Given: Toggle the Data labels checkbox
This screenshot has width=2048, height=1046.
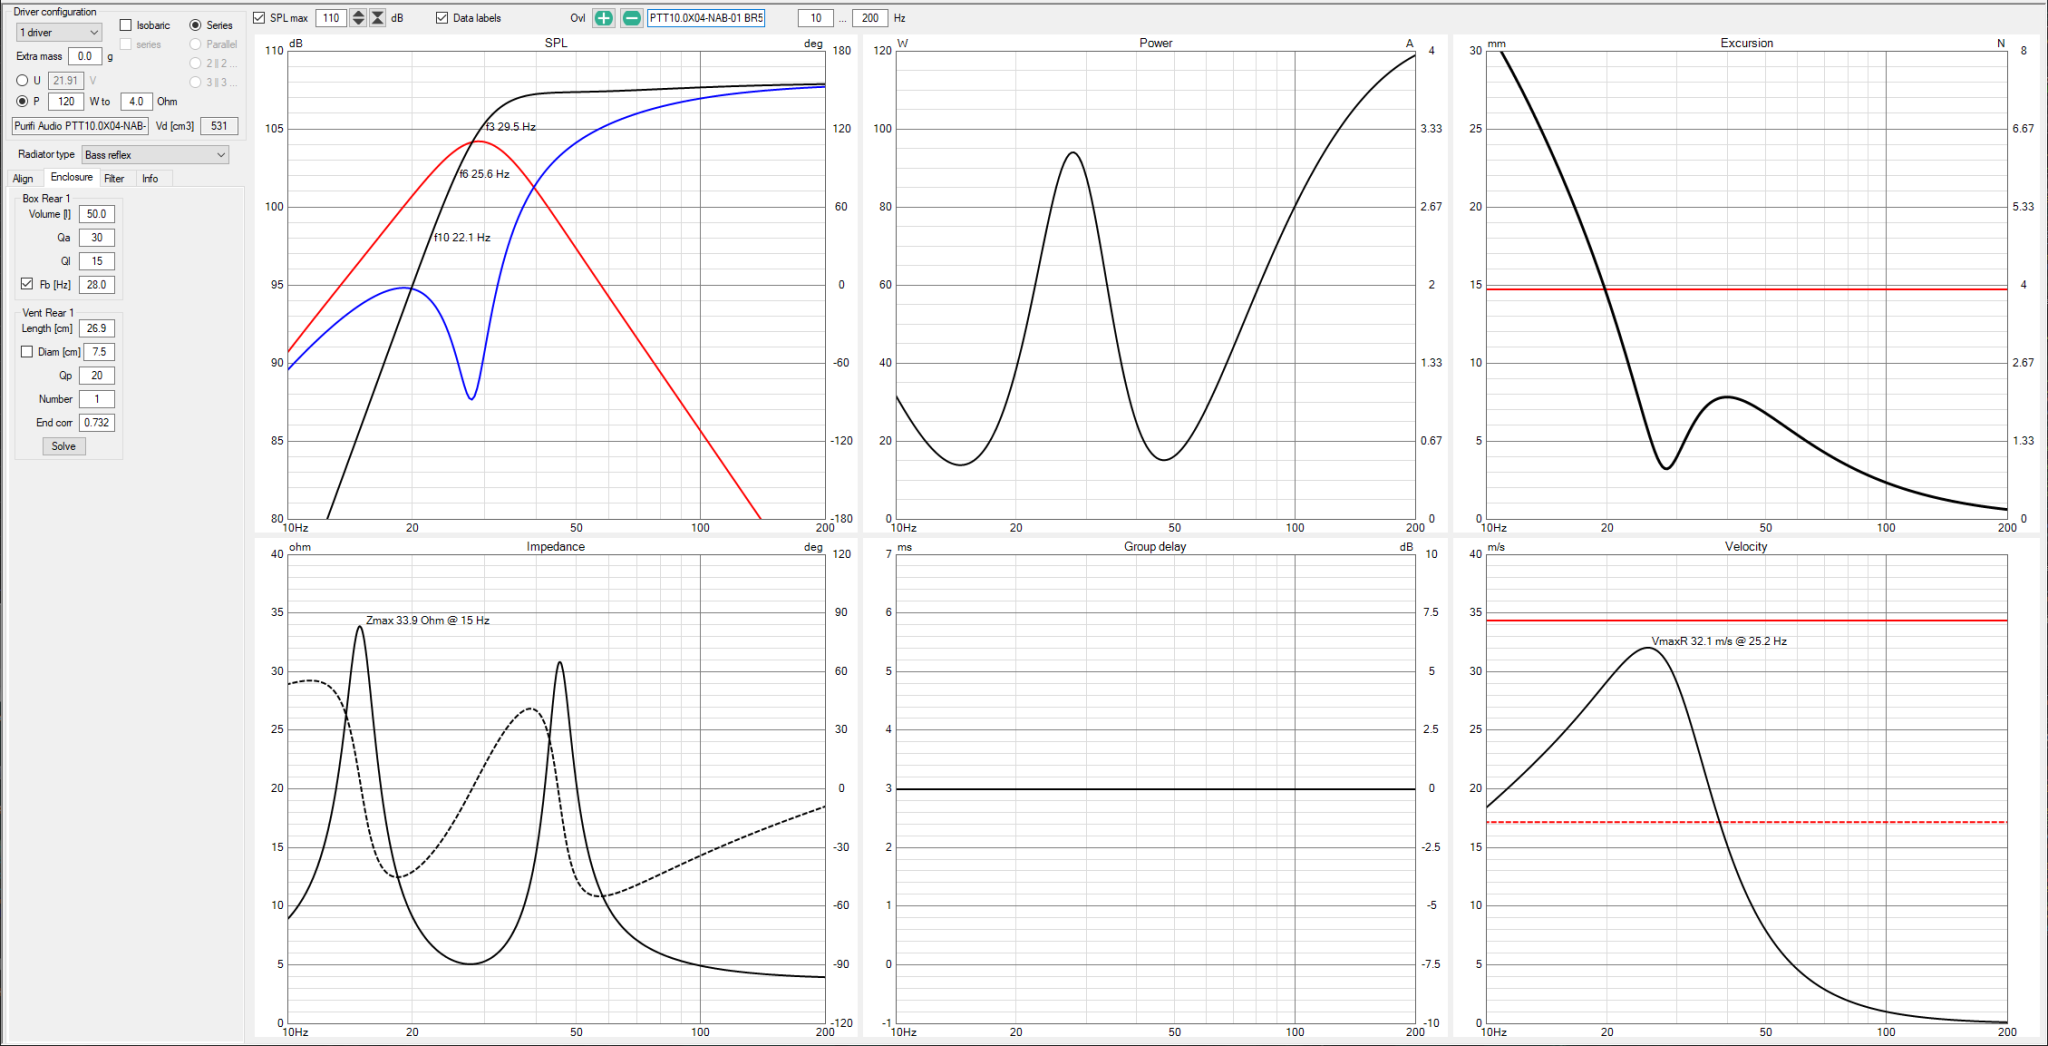Looking at the screenshot, I should [442, 18].
